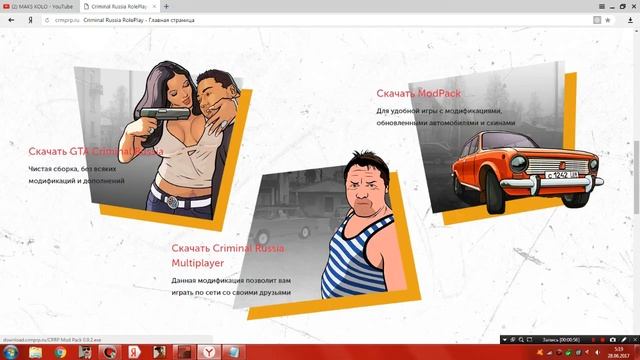Click the page vertical scrollbar thumb
This screenshot has height=360, width=640.
[x=636, y=177]
